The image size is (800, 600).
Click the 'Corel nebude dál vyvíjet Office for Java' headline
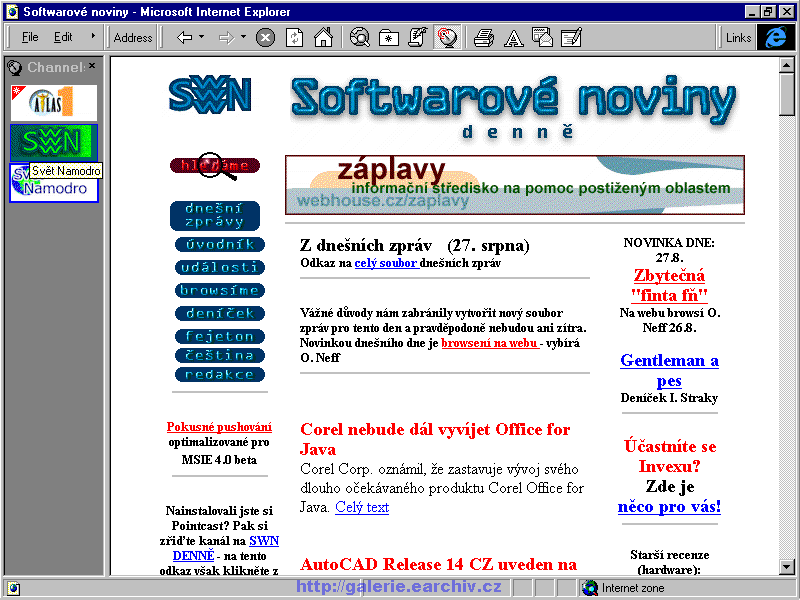[x=435, y=439]
